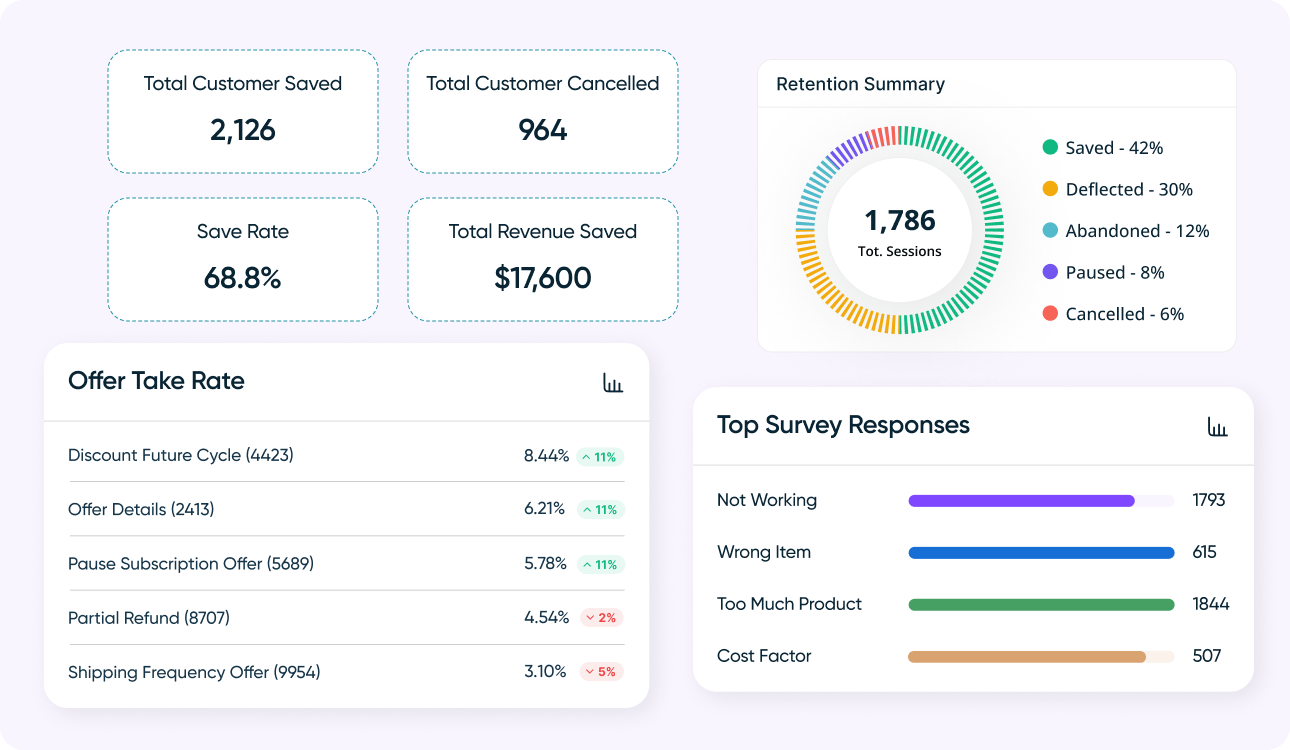This screenshot has height=750, width=1290.
Task: Click the 2% down badge for Partial Refund
Action: click(601, 618)
